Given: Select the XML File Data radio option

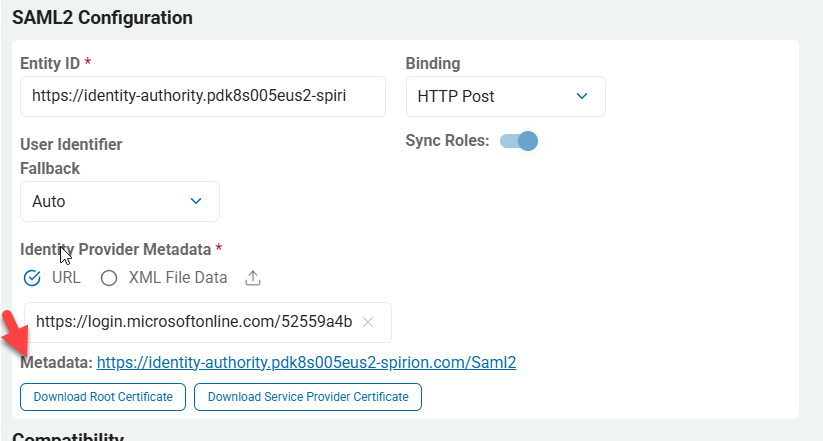Looking at the screenshot, I should coord(109,278).
